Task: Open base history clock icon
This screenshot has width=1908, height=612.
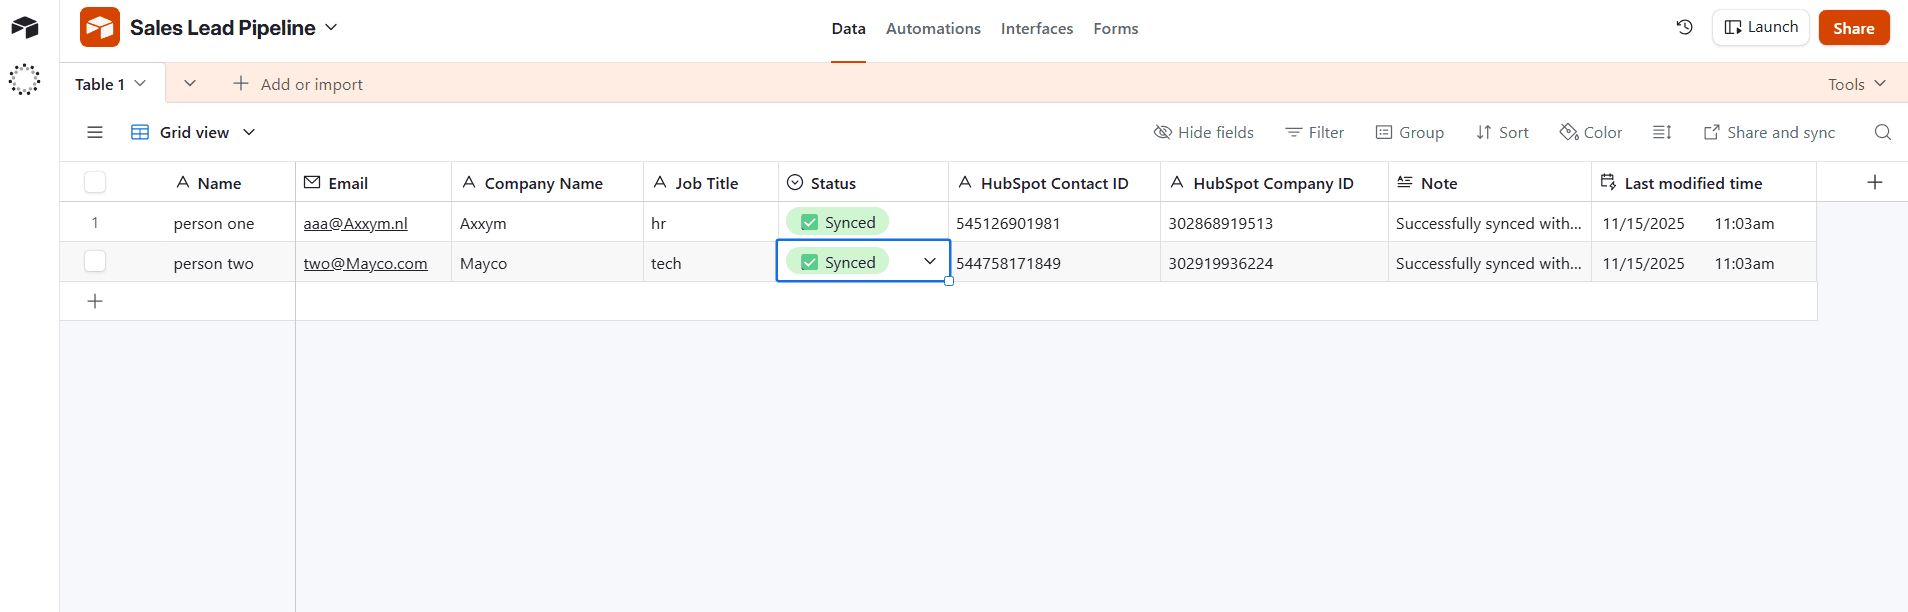Action: tap(1685, 28)
